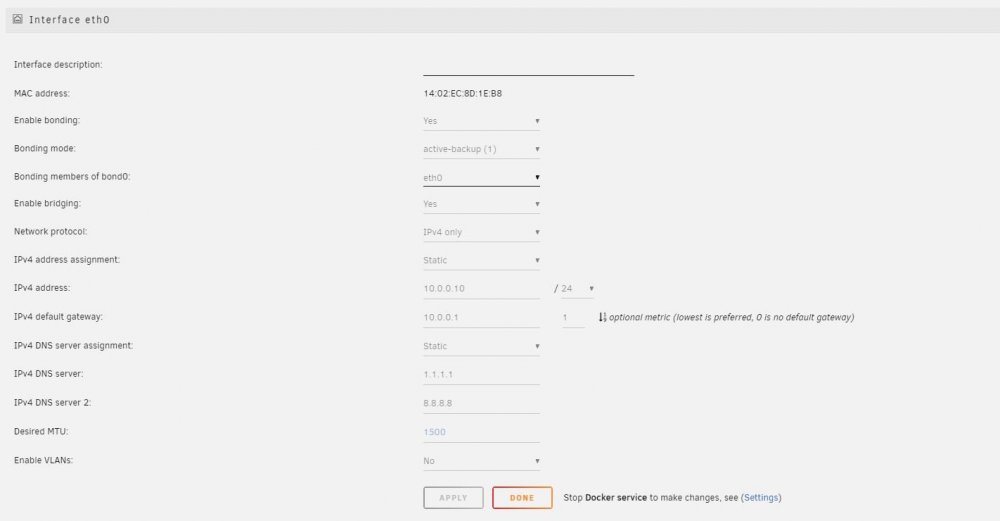The width and height of the screenshot is (1000, 521).
Task: Open IPv4 address assignment dropdown
Action: point(481,260)
